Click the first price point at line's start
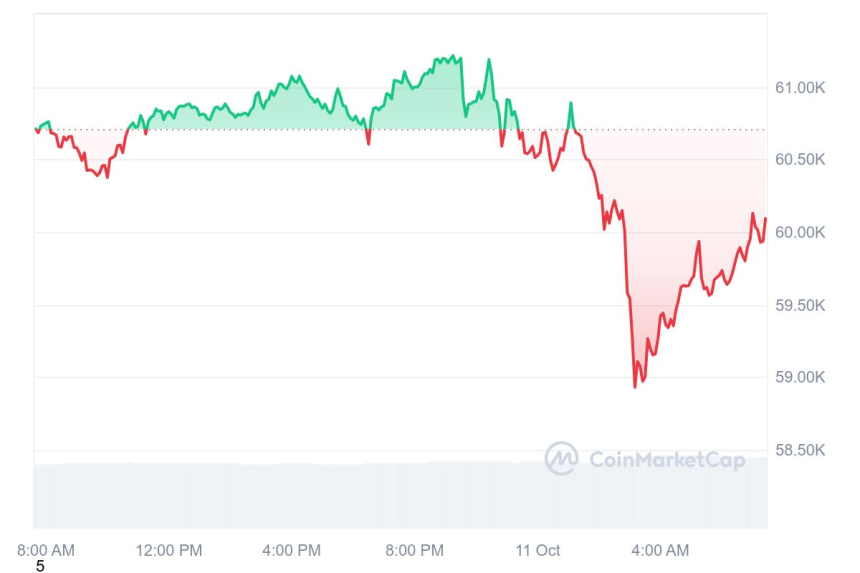This screenshot has width=860, height=573. click(x=36, y=129)
